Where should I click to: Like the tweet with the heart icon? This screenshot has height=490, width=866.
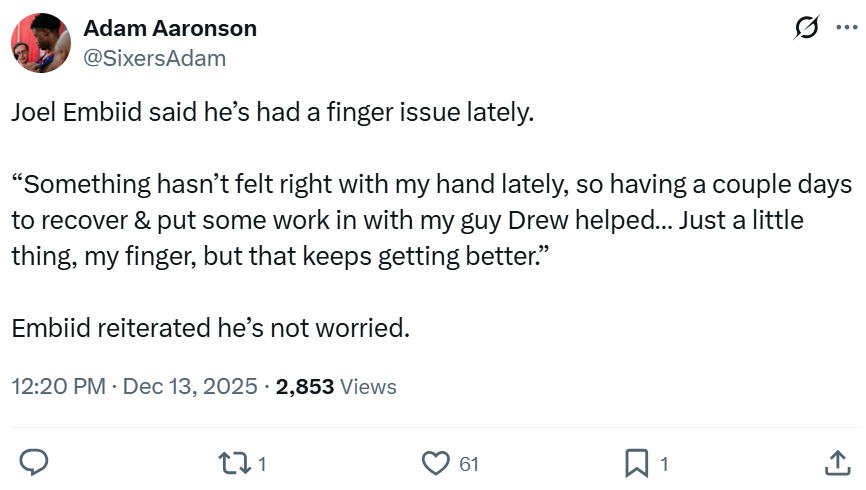pos(434,462)
